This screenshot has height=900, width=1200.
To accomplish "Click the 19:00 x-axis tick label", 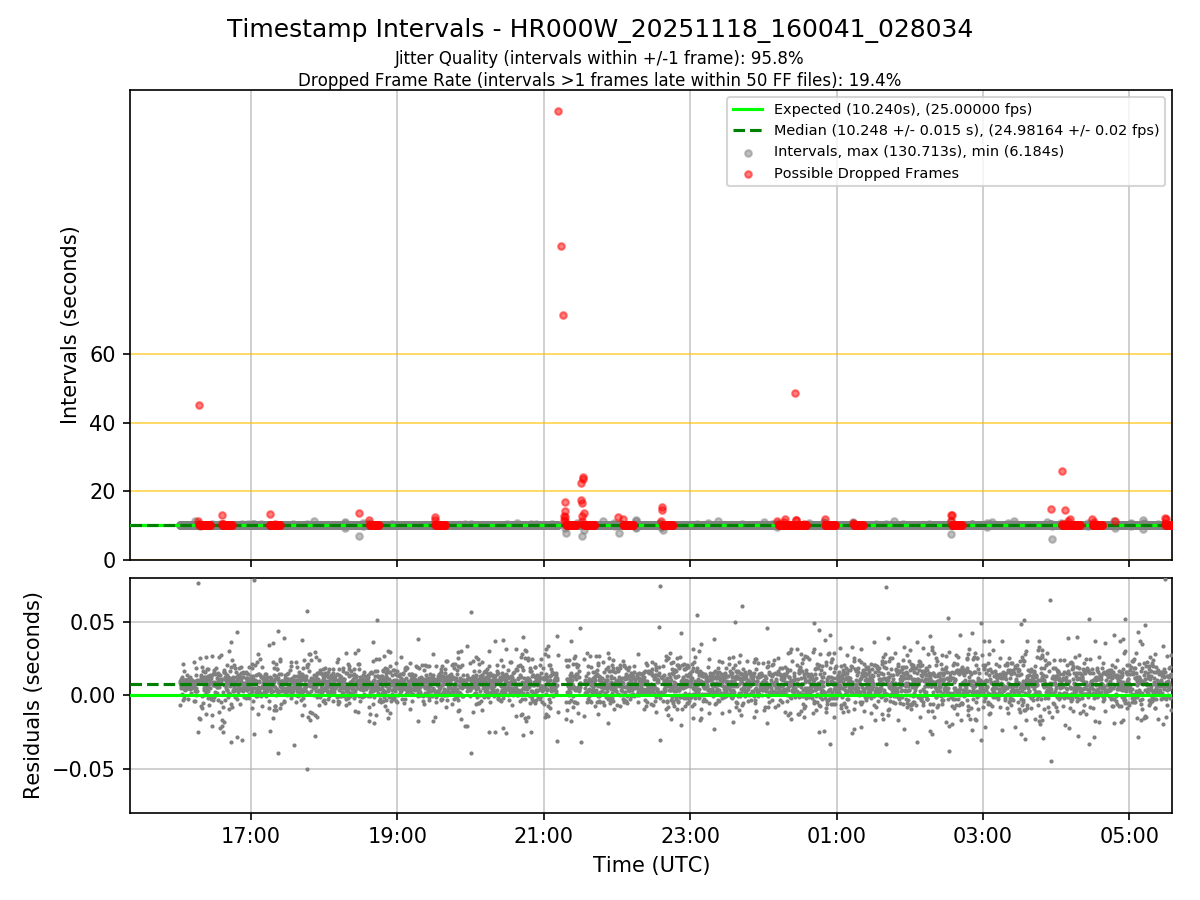I will 397,834.
